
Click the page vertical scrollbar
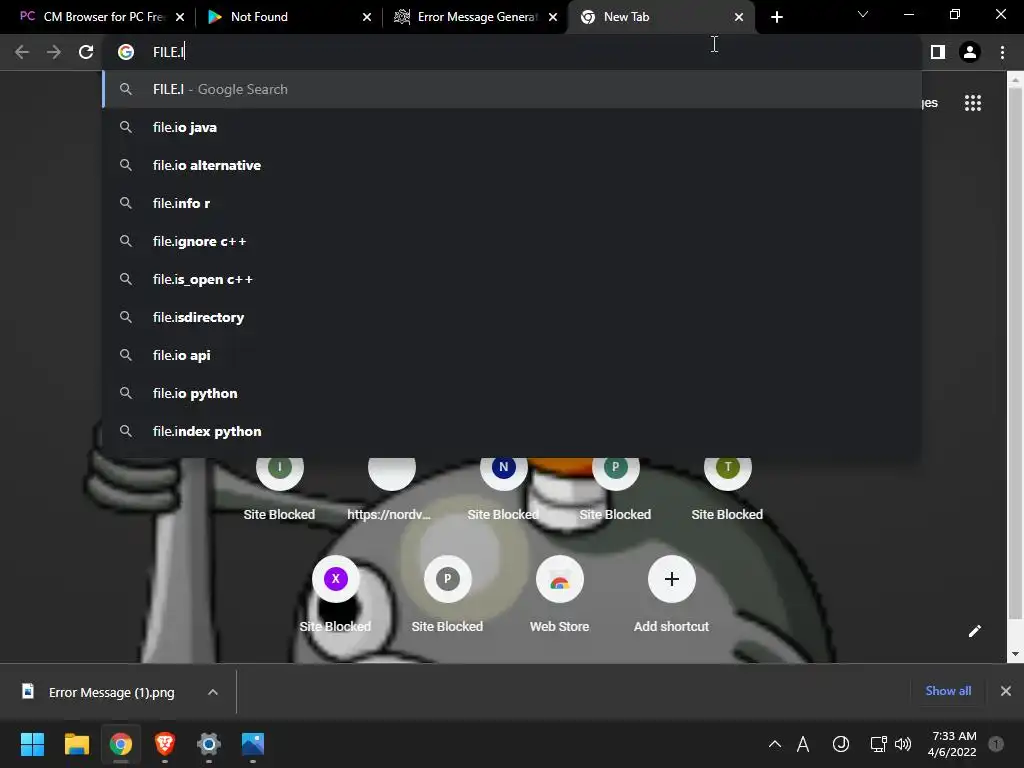[x=1015, y=353]
